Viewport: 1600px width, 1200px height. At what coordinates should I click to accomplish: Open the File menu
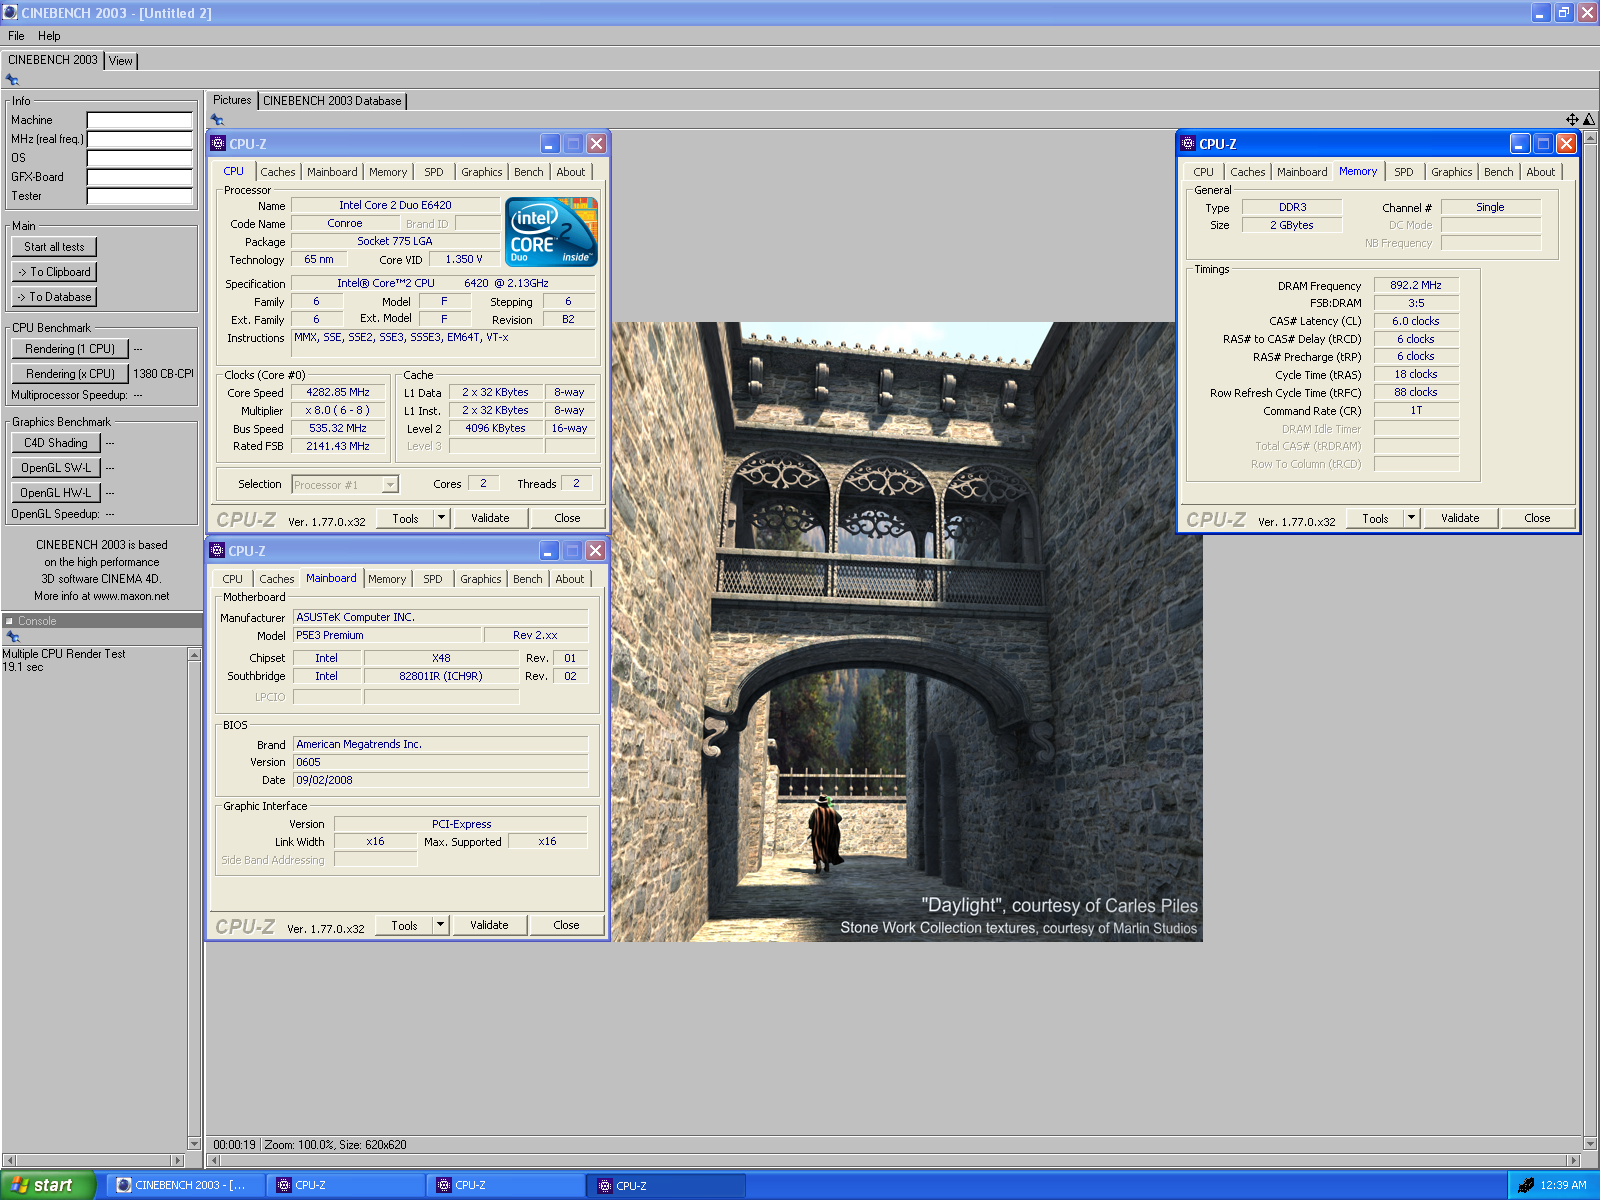coord(16,36)
